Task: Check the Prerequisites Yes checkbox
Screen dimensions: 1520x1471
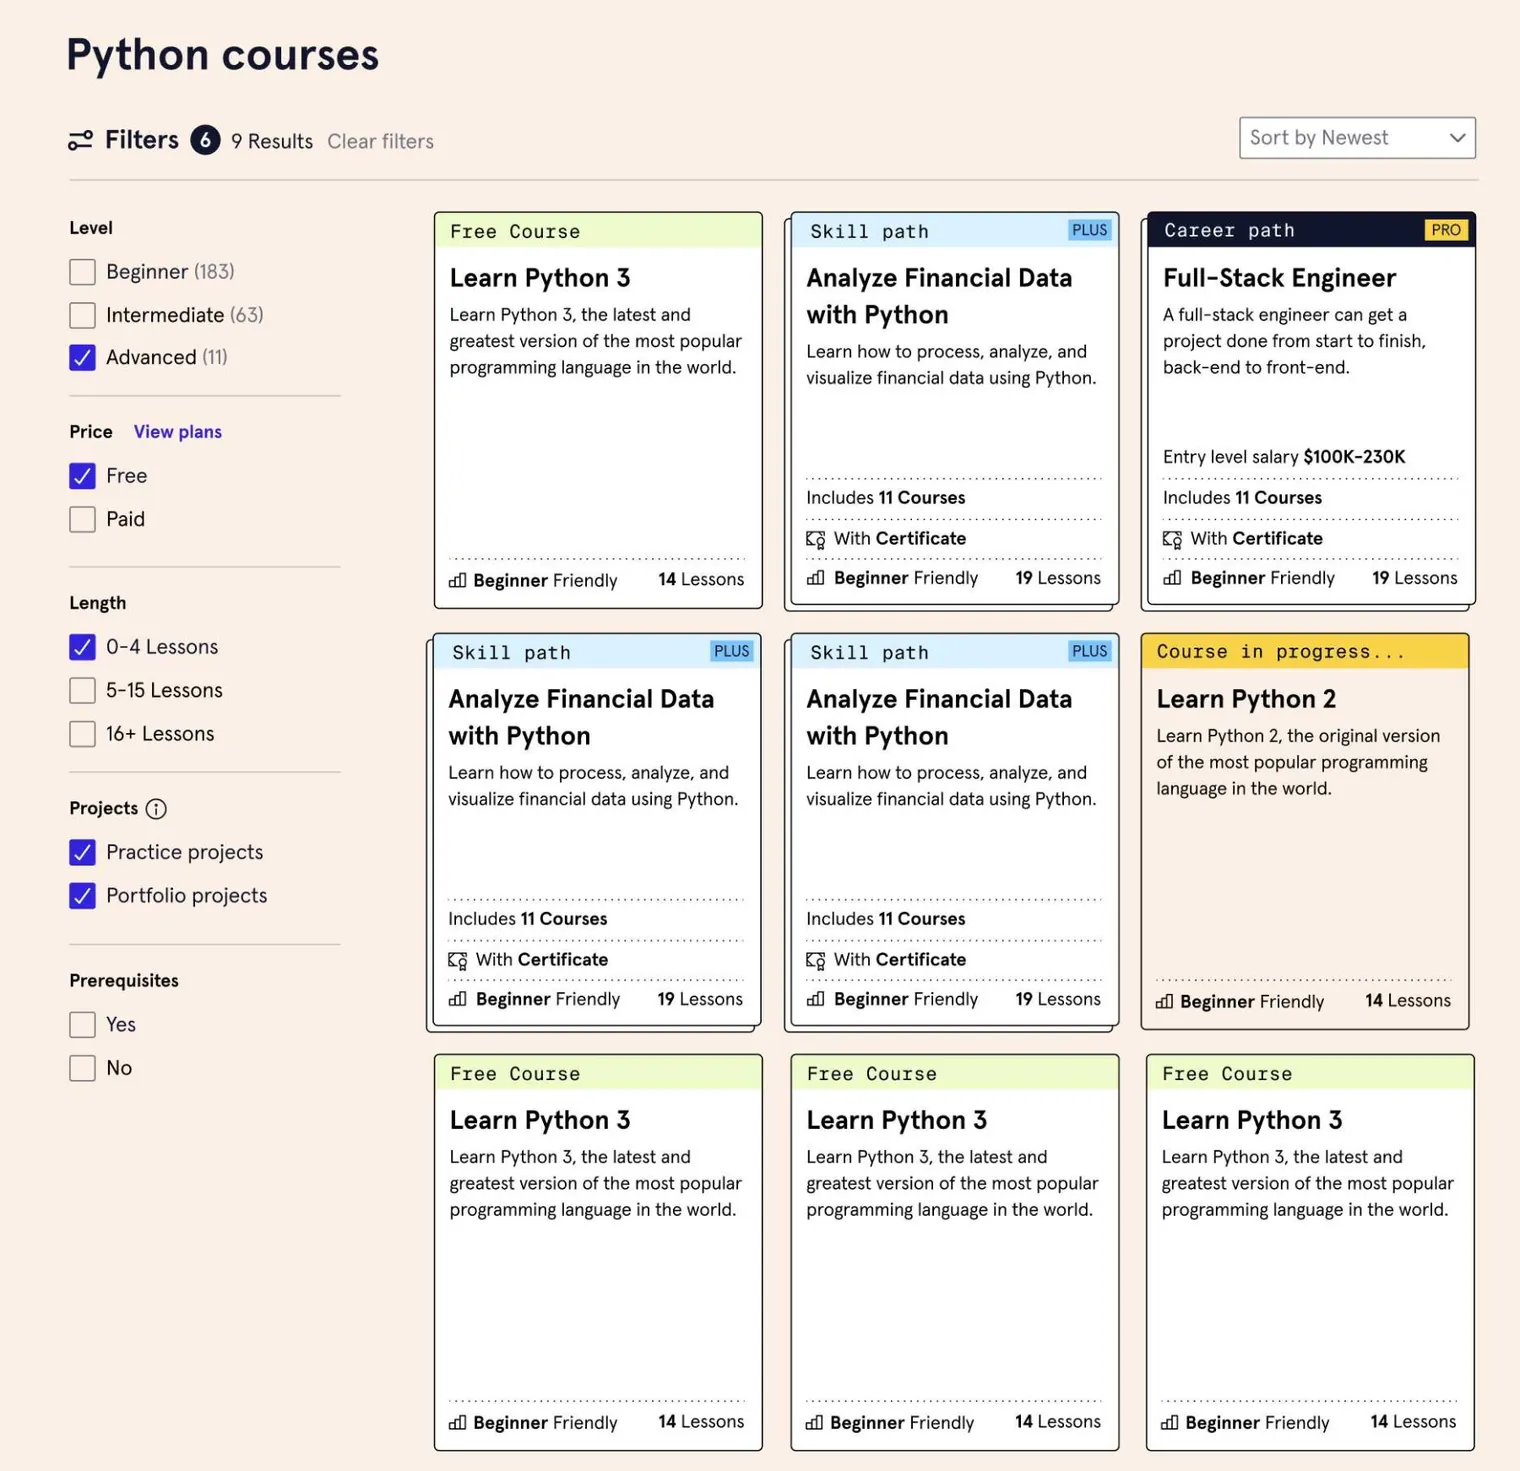Action: pyautogui.click(x=83, y=1024)
